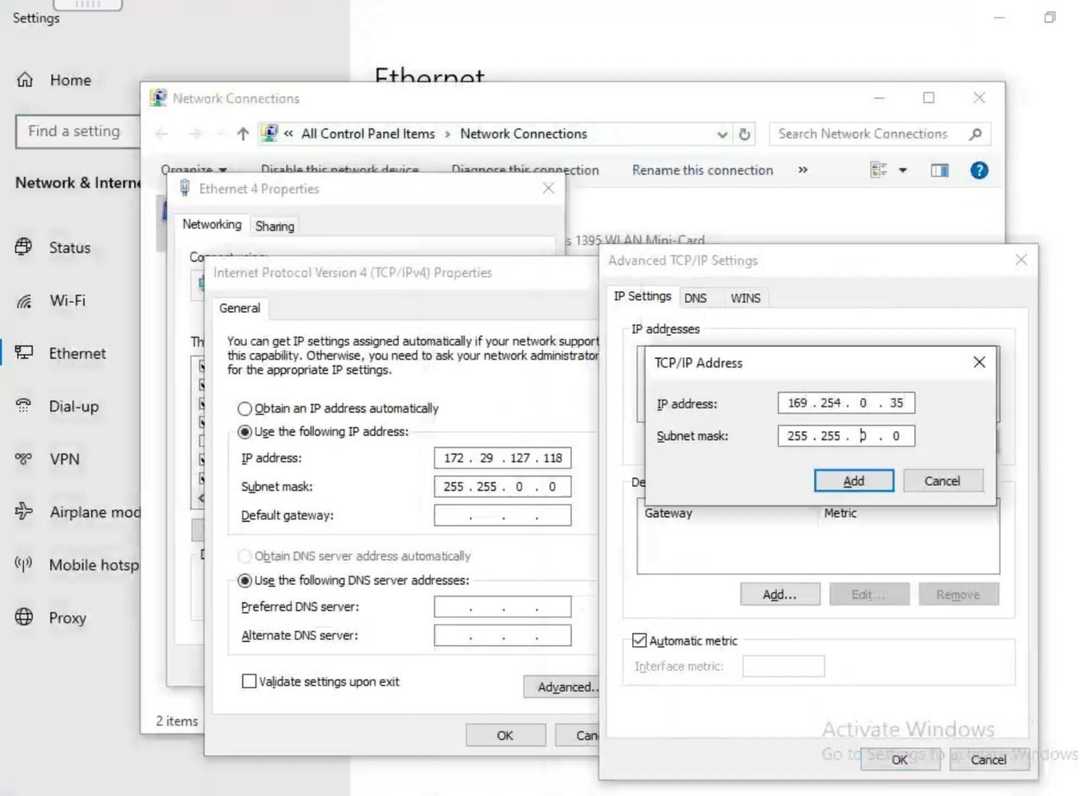Toggle the preview pane icon

tap(939, 170)
